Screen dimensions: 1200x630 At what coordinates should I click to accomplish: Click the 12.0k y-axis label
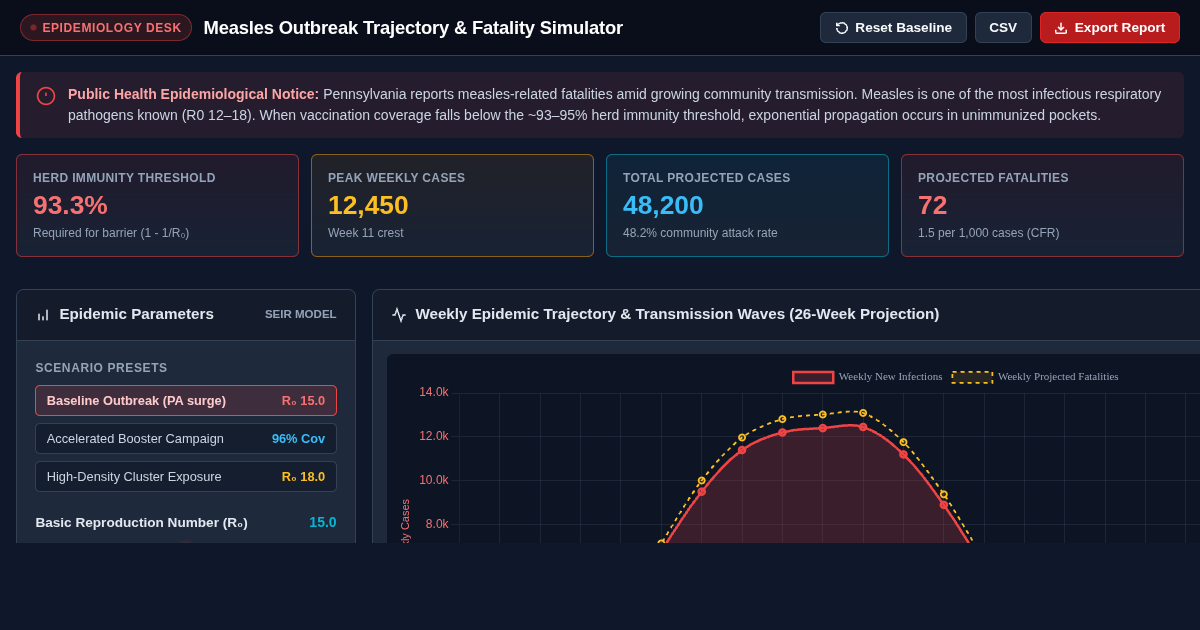click(x=434, y=436)
